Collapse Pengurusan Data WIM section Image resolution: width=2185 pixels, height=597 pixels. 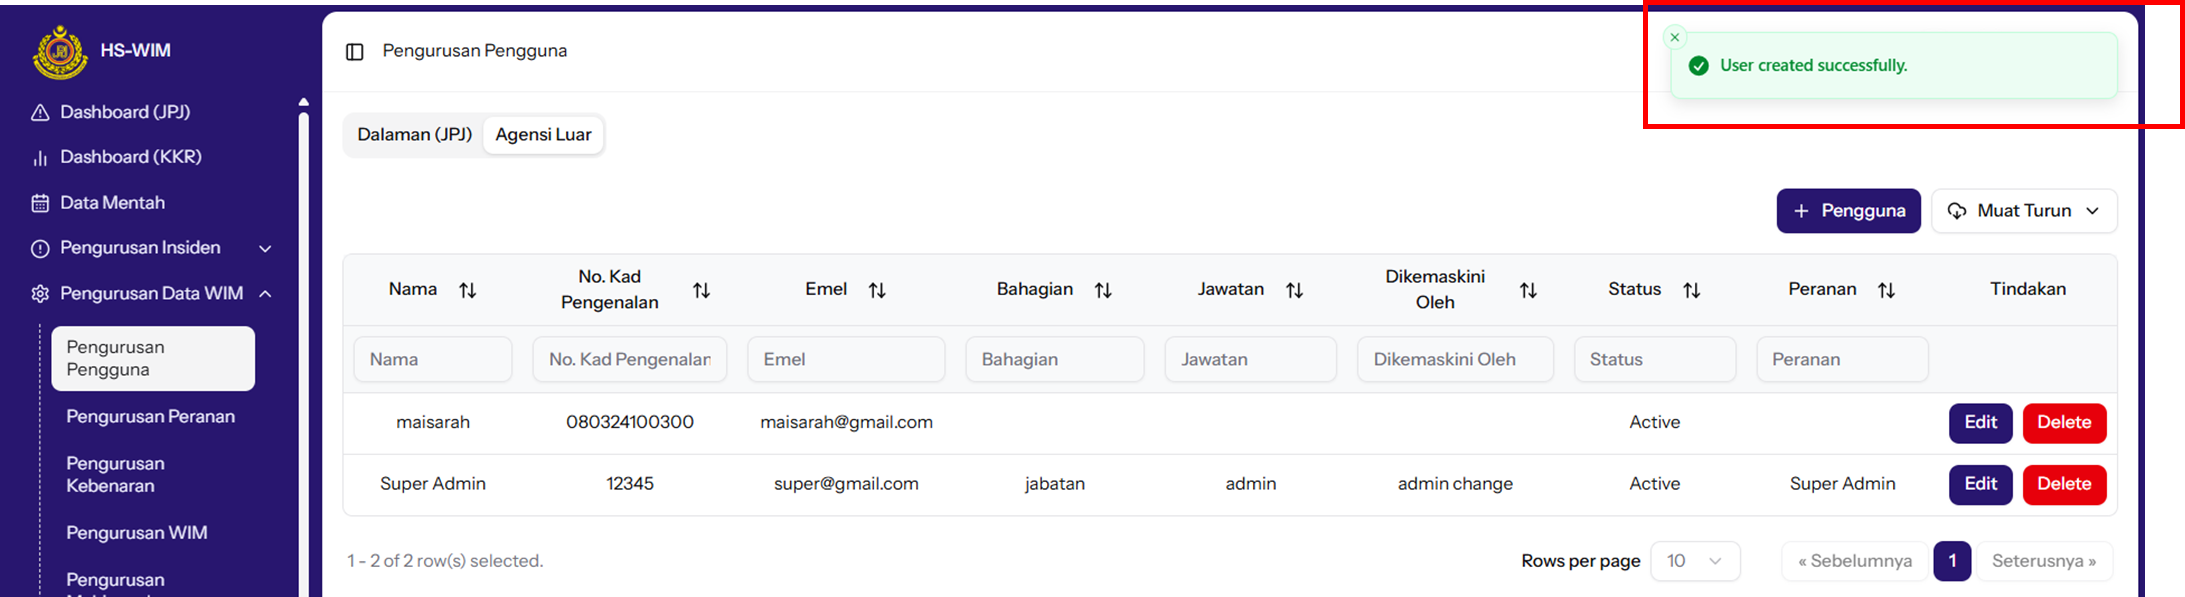pyautogui.click(x=265, y=294)
